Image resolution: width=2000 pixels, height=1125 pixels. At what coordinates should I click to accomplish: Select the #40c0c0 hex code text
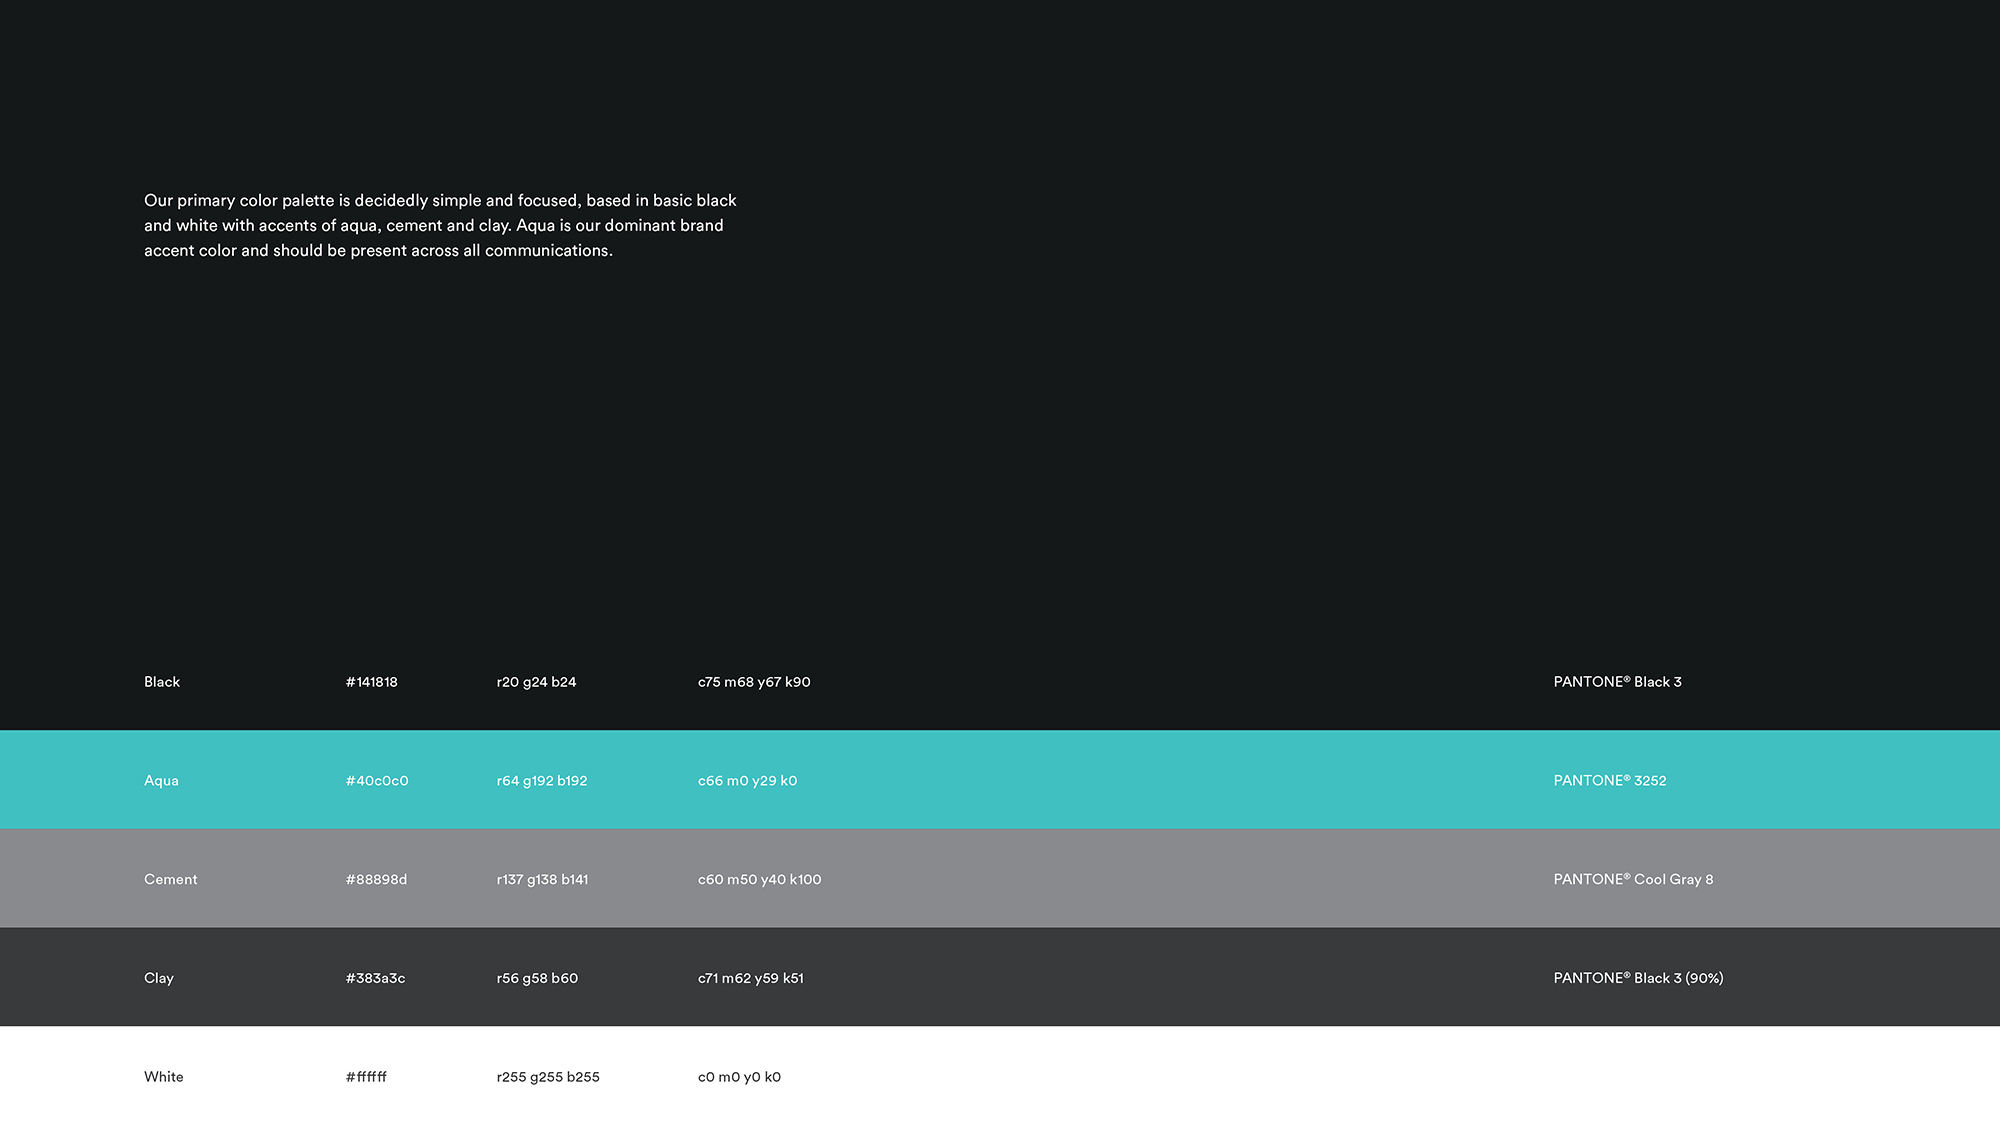(x=377, y=781)
